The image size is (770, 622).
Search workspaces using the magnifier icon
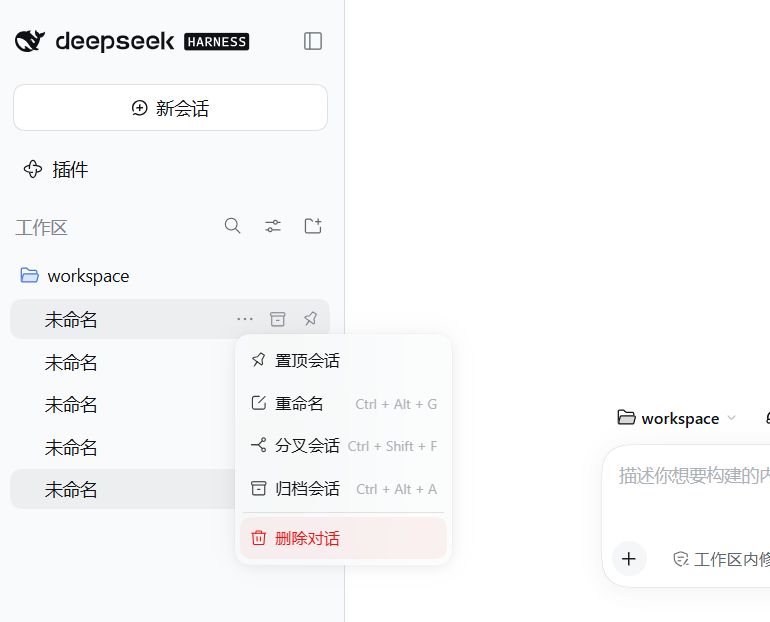point(232,226)
